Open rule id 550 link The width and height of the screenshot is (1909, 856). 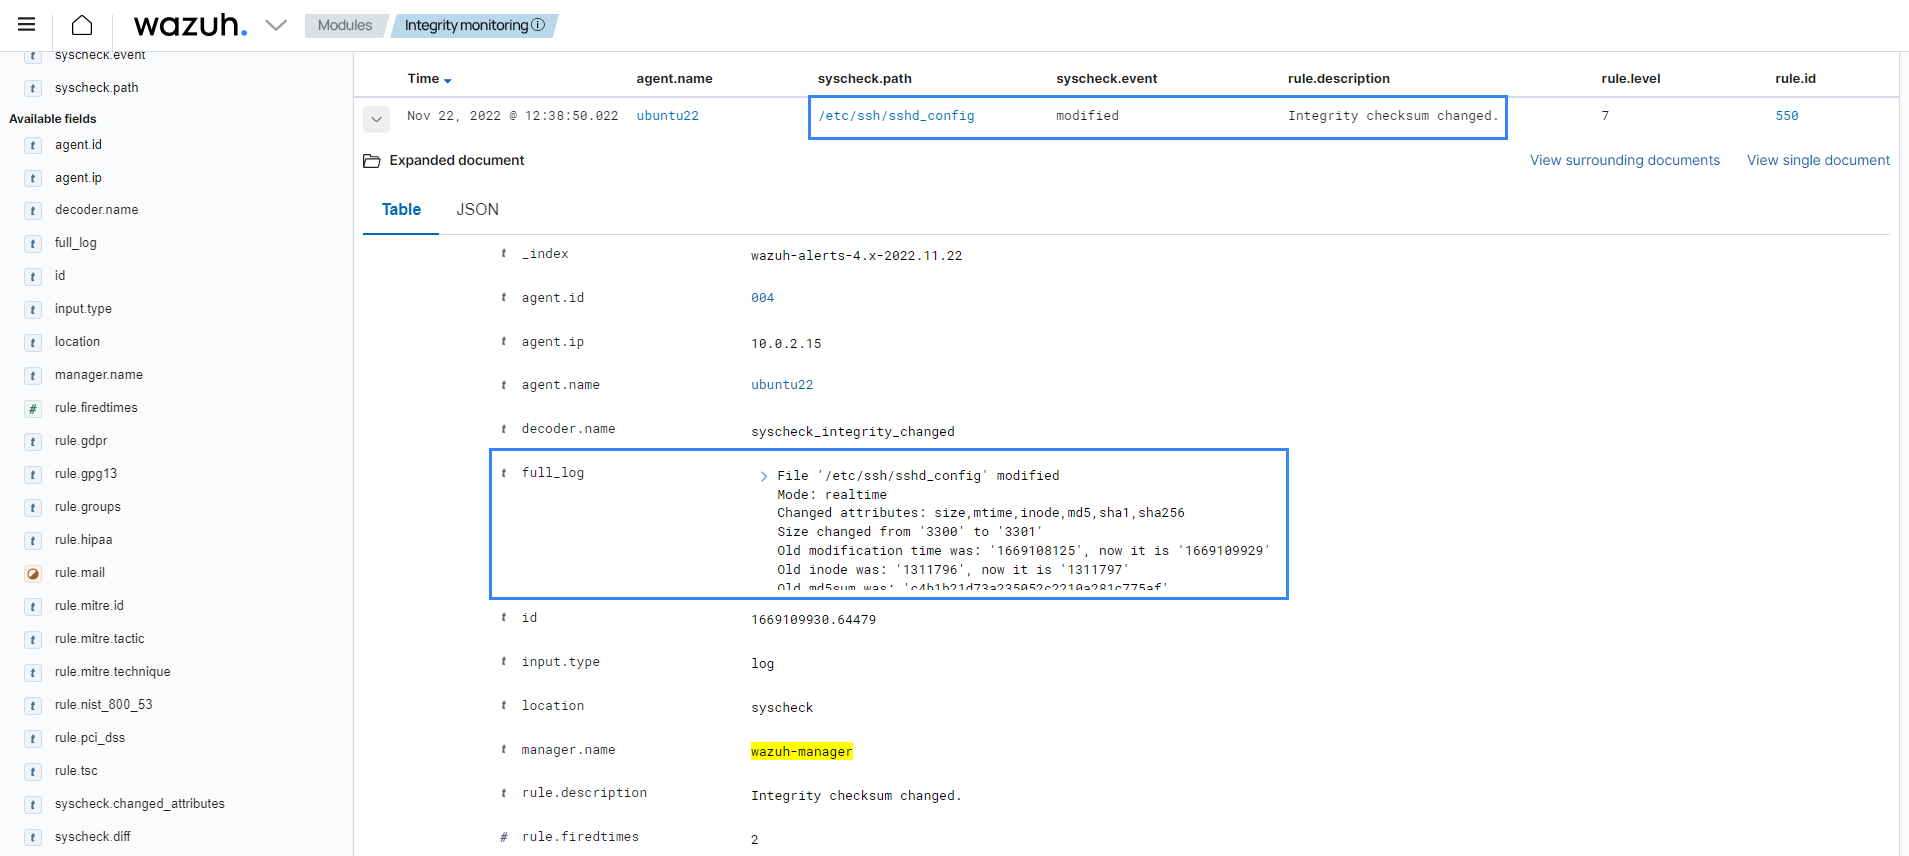click(1787, 116)
